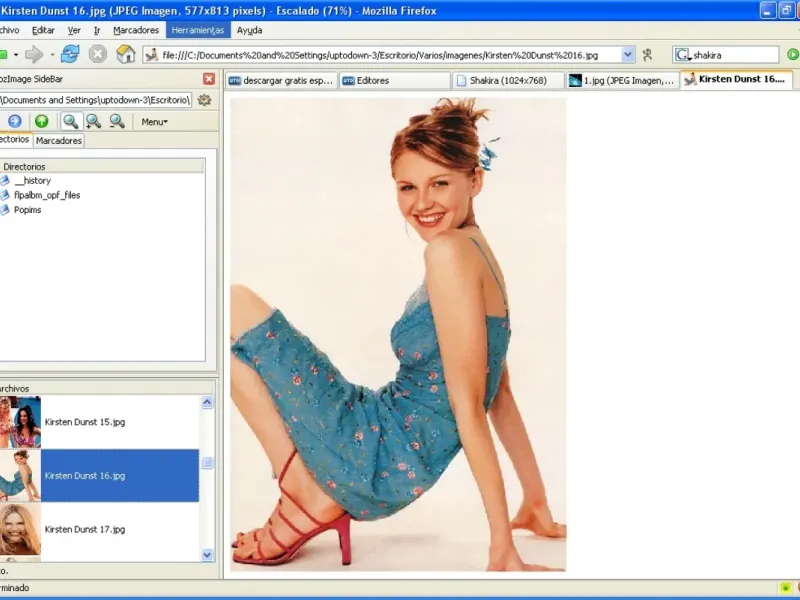Click the file URL in address bar
The image size is (800, 600).
pyautogui.click(x=380, y=55)
